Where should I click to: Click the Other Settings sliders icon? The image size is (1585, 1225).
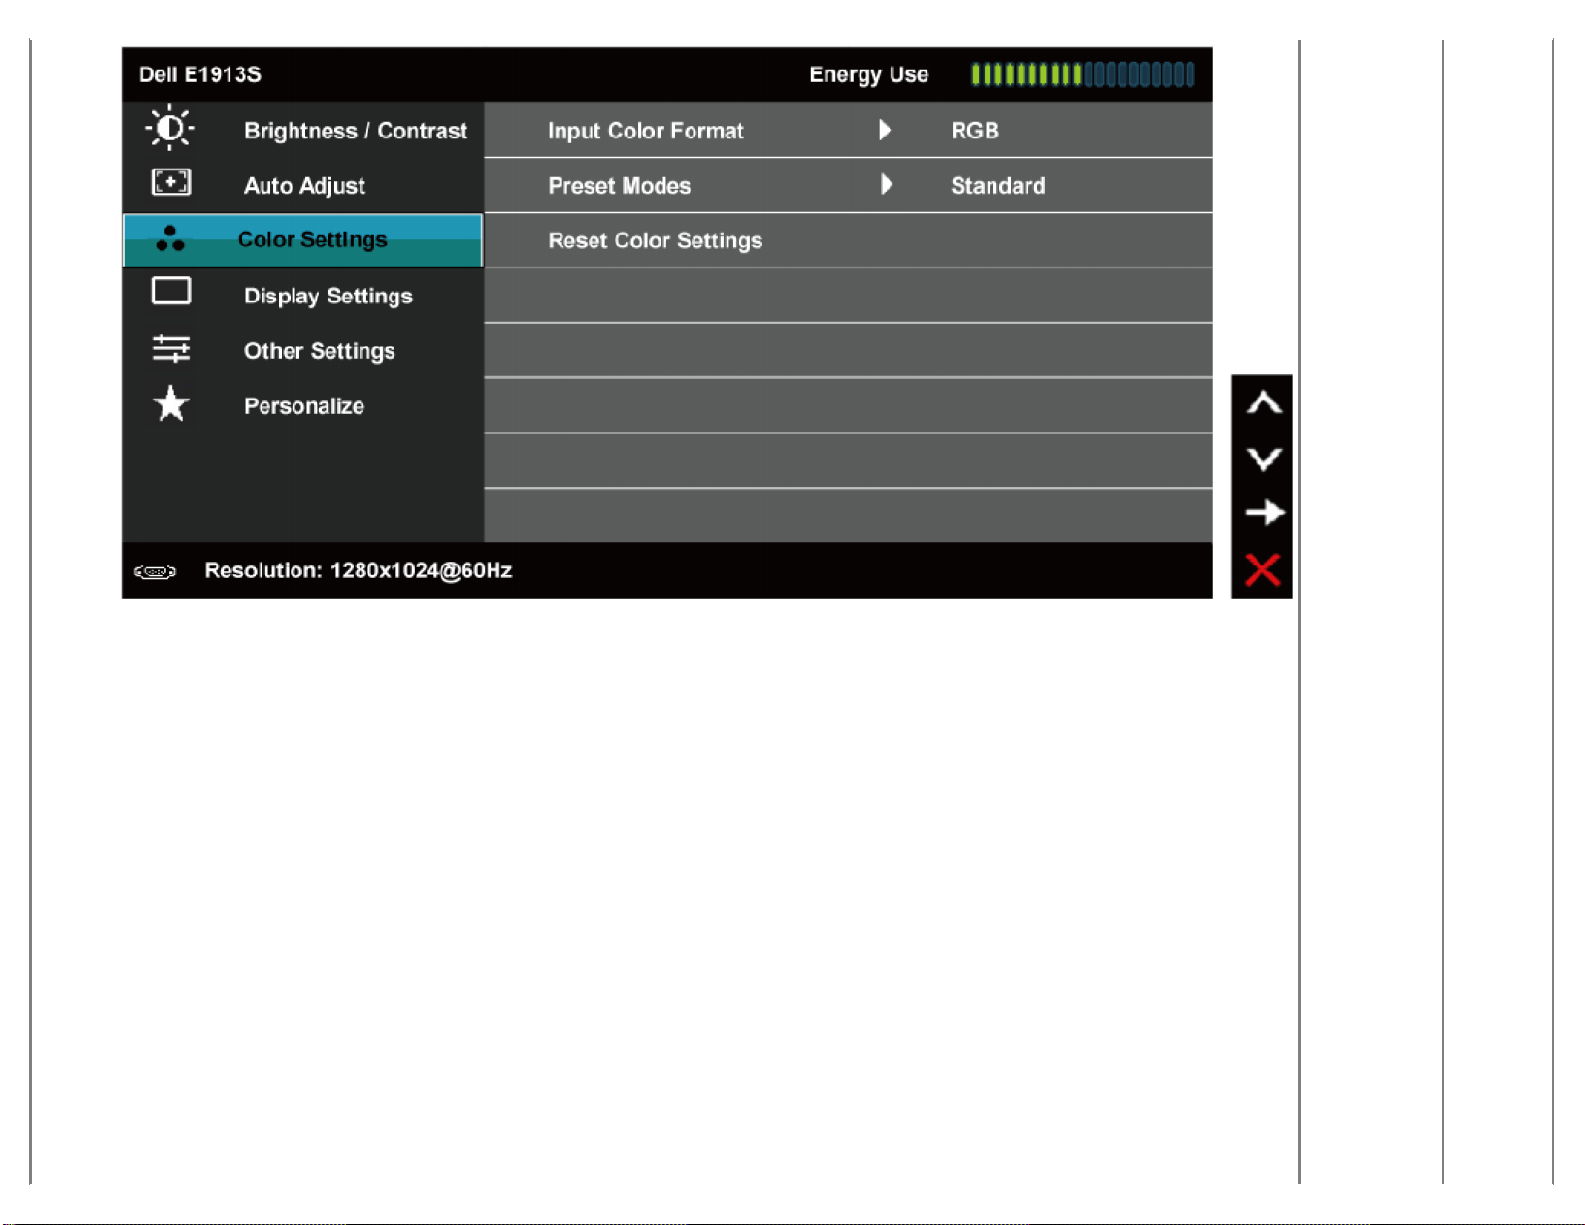tap(171, 349)
